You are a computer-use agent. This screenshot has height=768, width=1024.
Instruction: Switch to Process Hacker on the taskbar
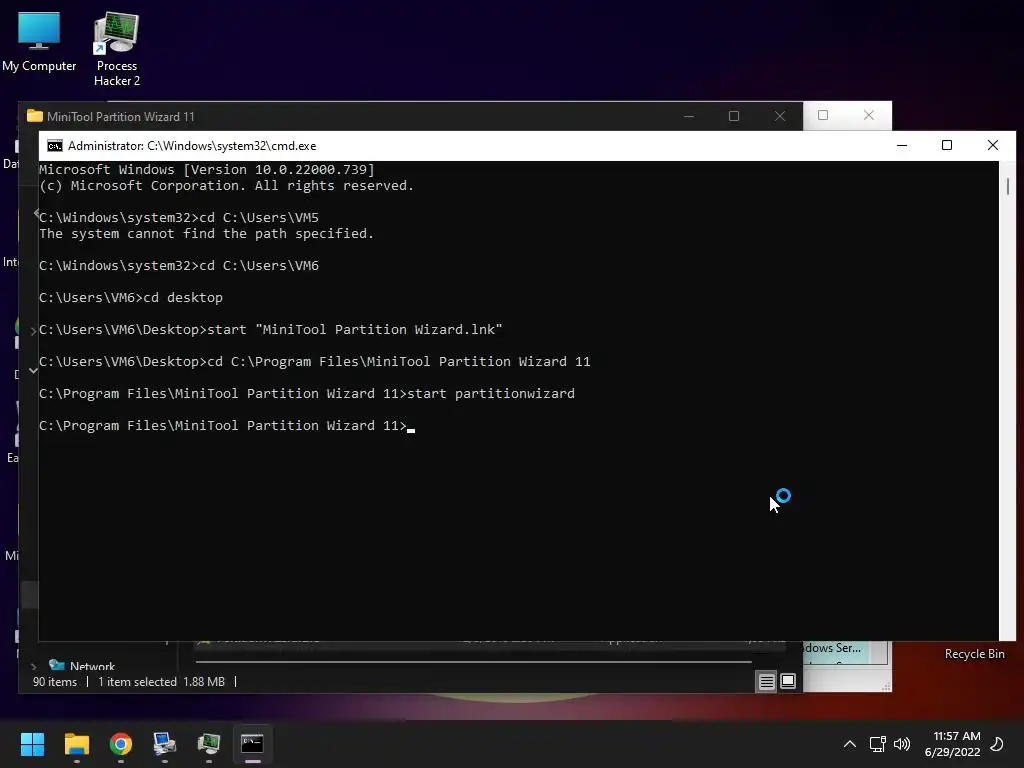click(209, 744)
